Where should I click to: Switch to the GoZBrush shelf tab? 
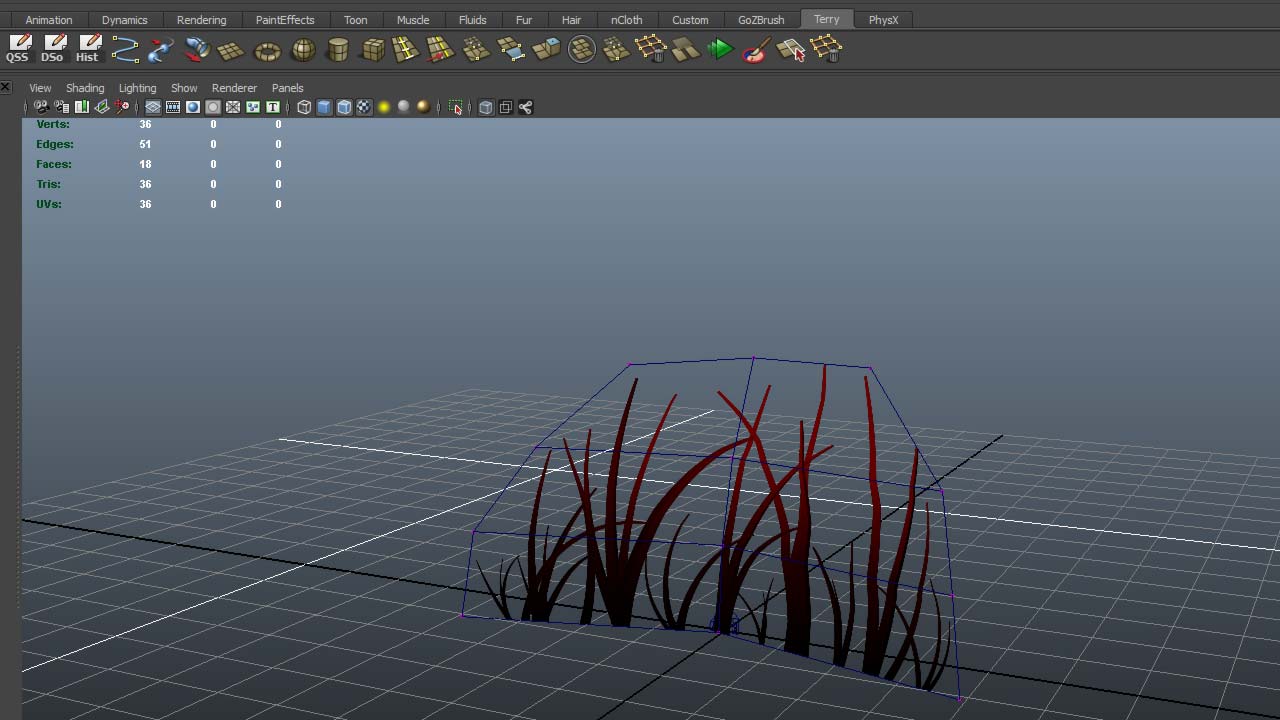[x=760, y=19]
